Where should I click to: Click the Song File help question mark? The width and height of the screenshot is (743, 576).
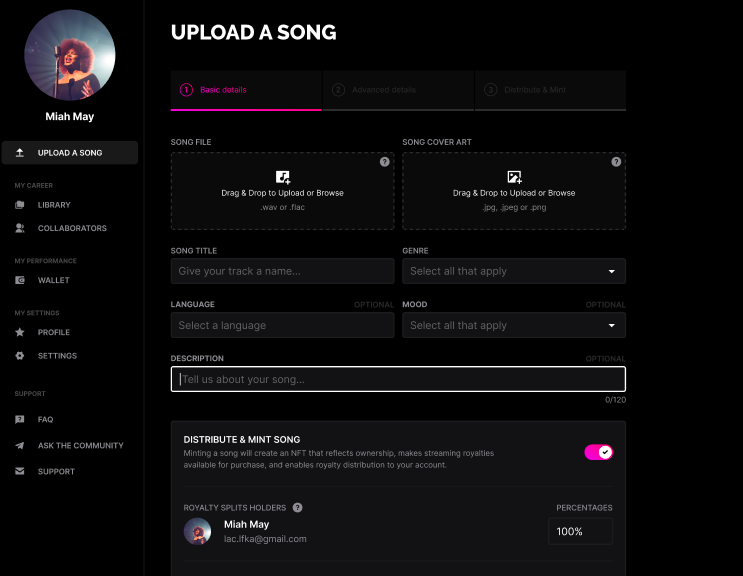[384, 162]
